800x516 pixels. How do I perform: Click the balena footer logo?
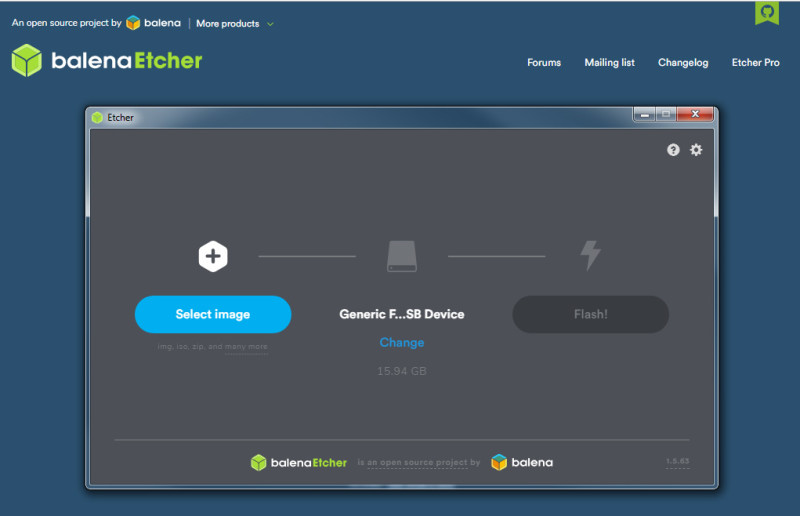tap(522, 462)
